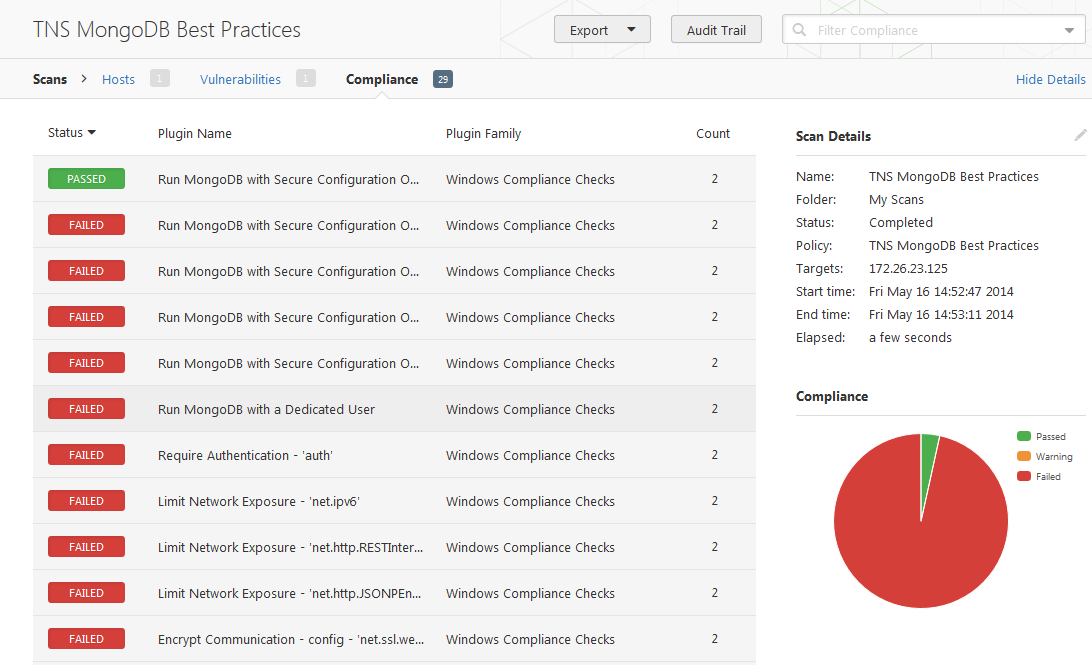Focus the Filter Compliance search field
This screenshot has width=1092, height=665.
coord(933,30)
